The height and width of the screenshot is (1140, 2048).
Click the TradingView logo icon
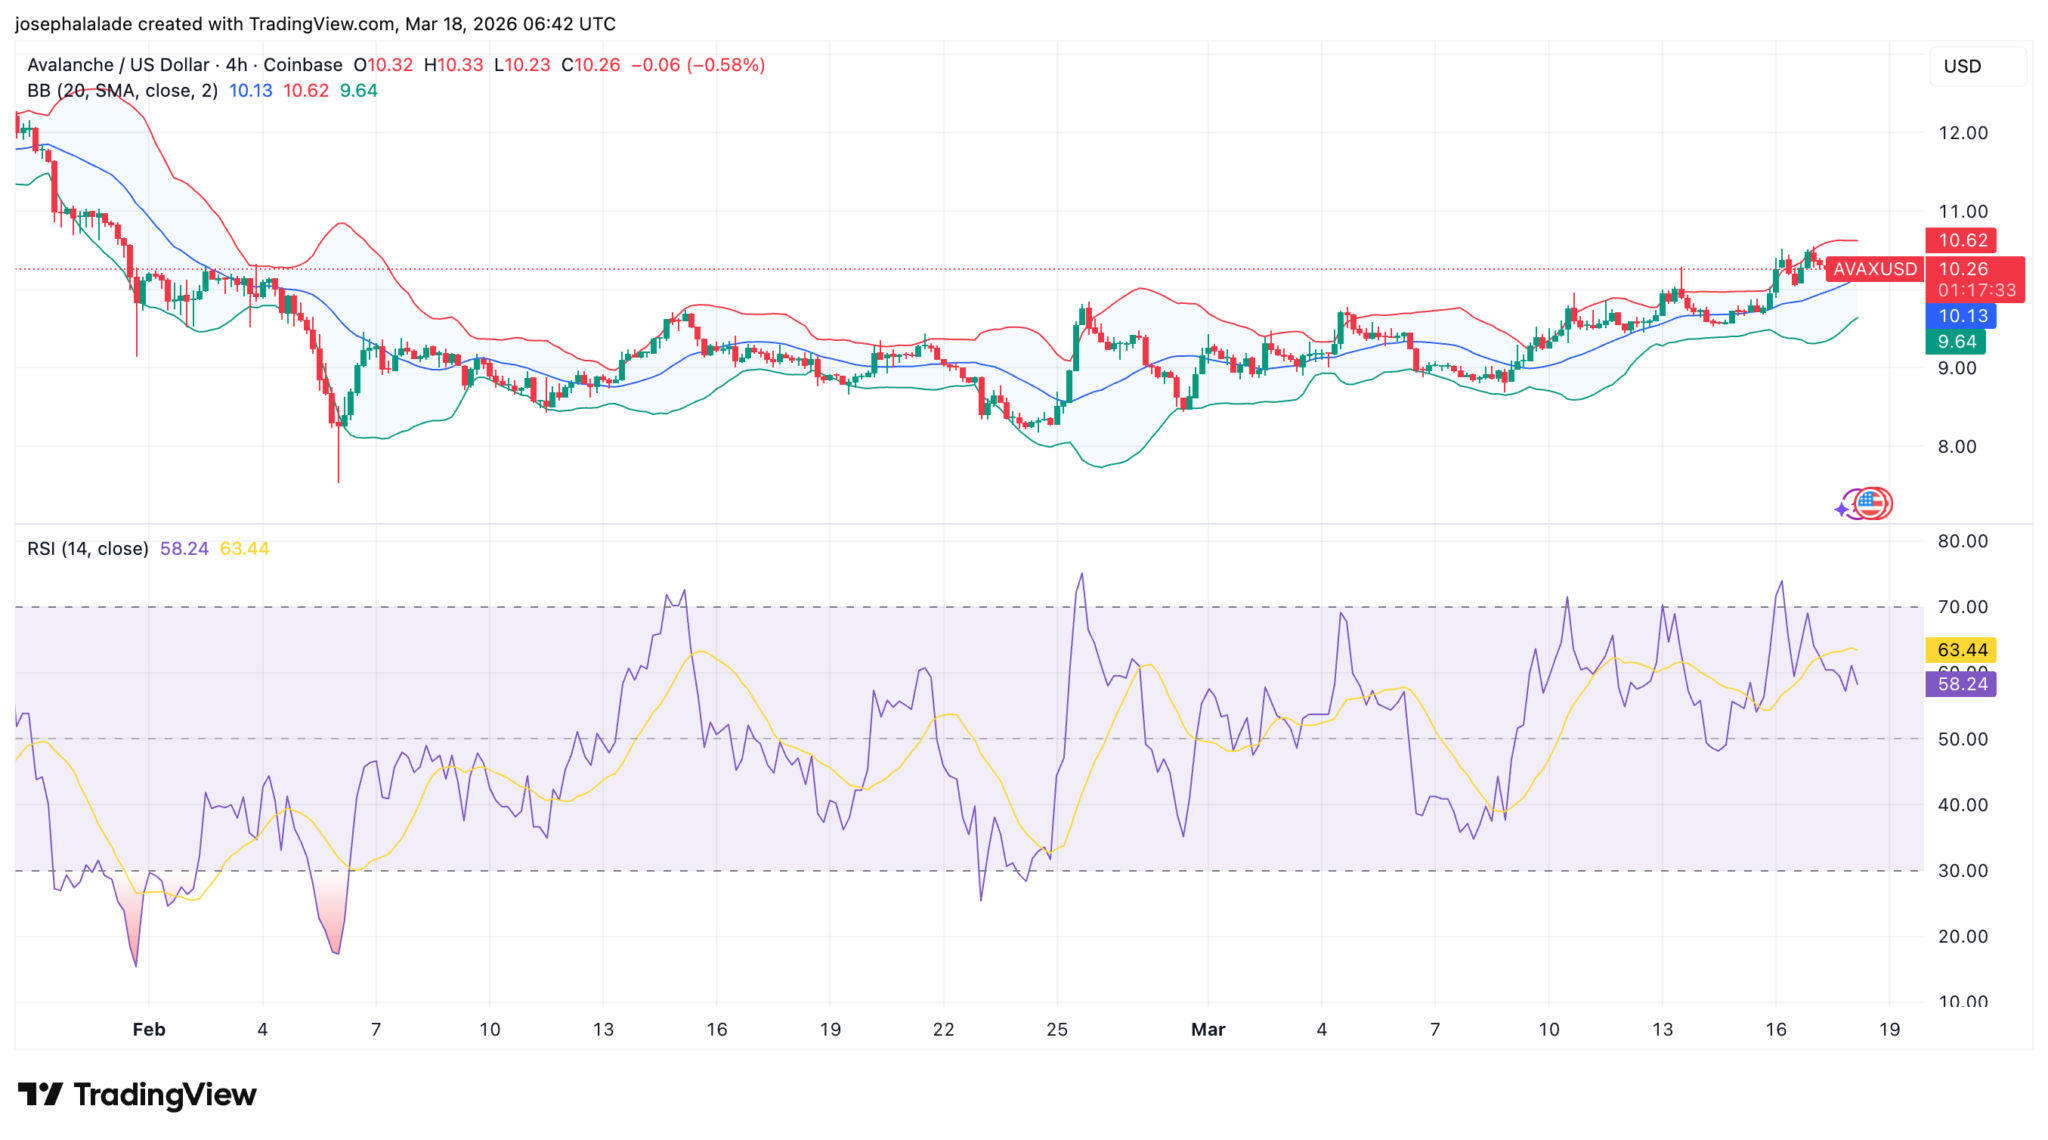tap(40, 1094)
